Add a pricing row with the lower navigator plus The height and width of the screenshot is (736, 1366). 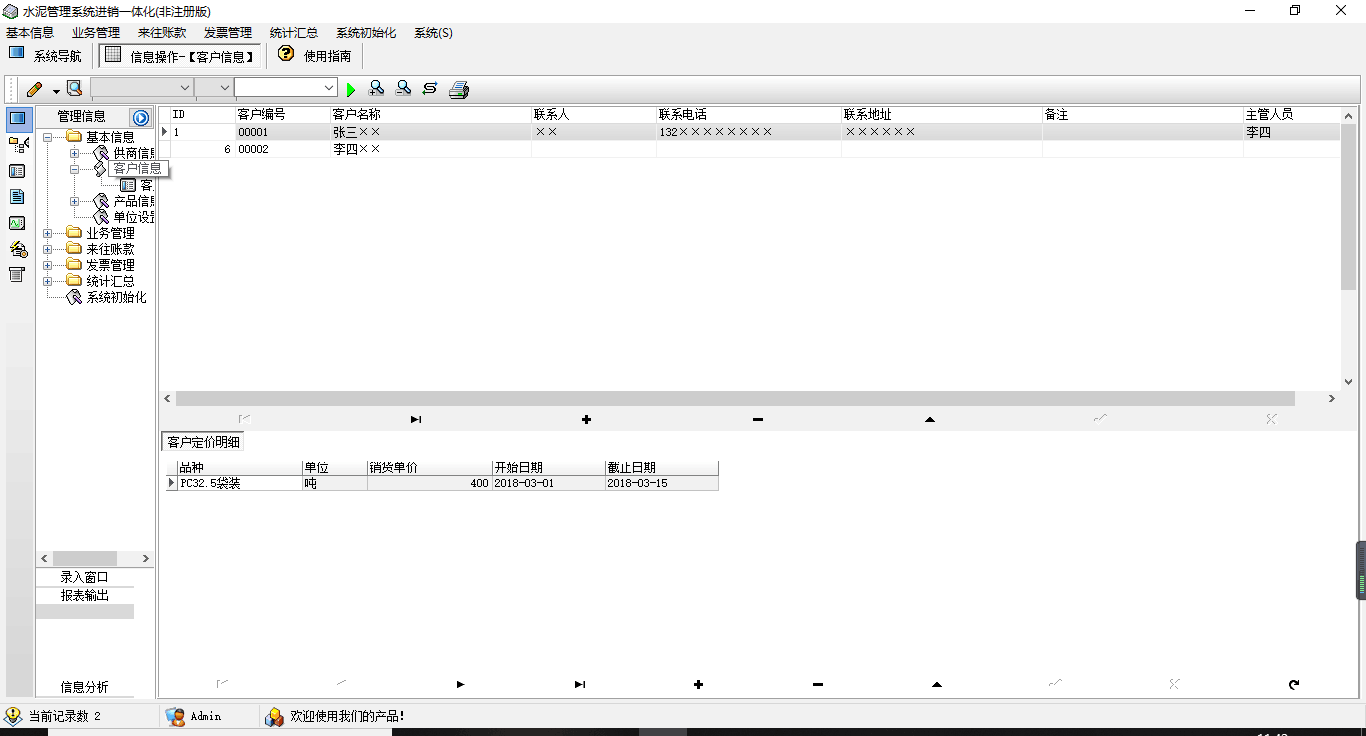[698, 685]
